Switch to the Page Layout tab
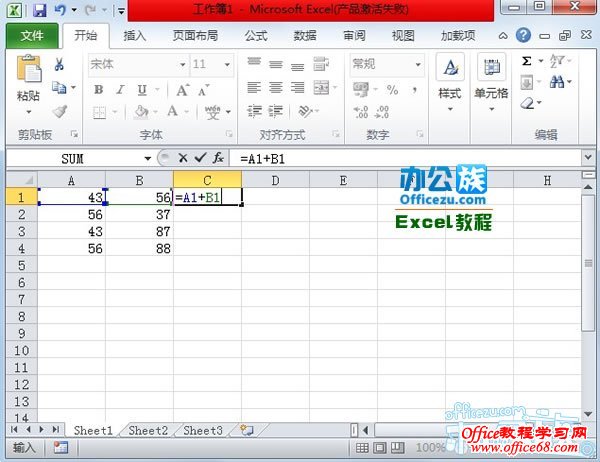Viewport: 600px width, 462px height. pos(195,36)
